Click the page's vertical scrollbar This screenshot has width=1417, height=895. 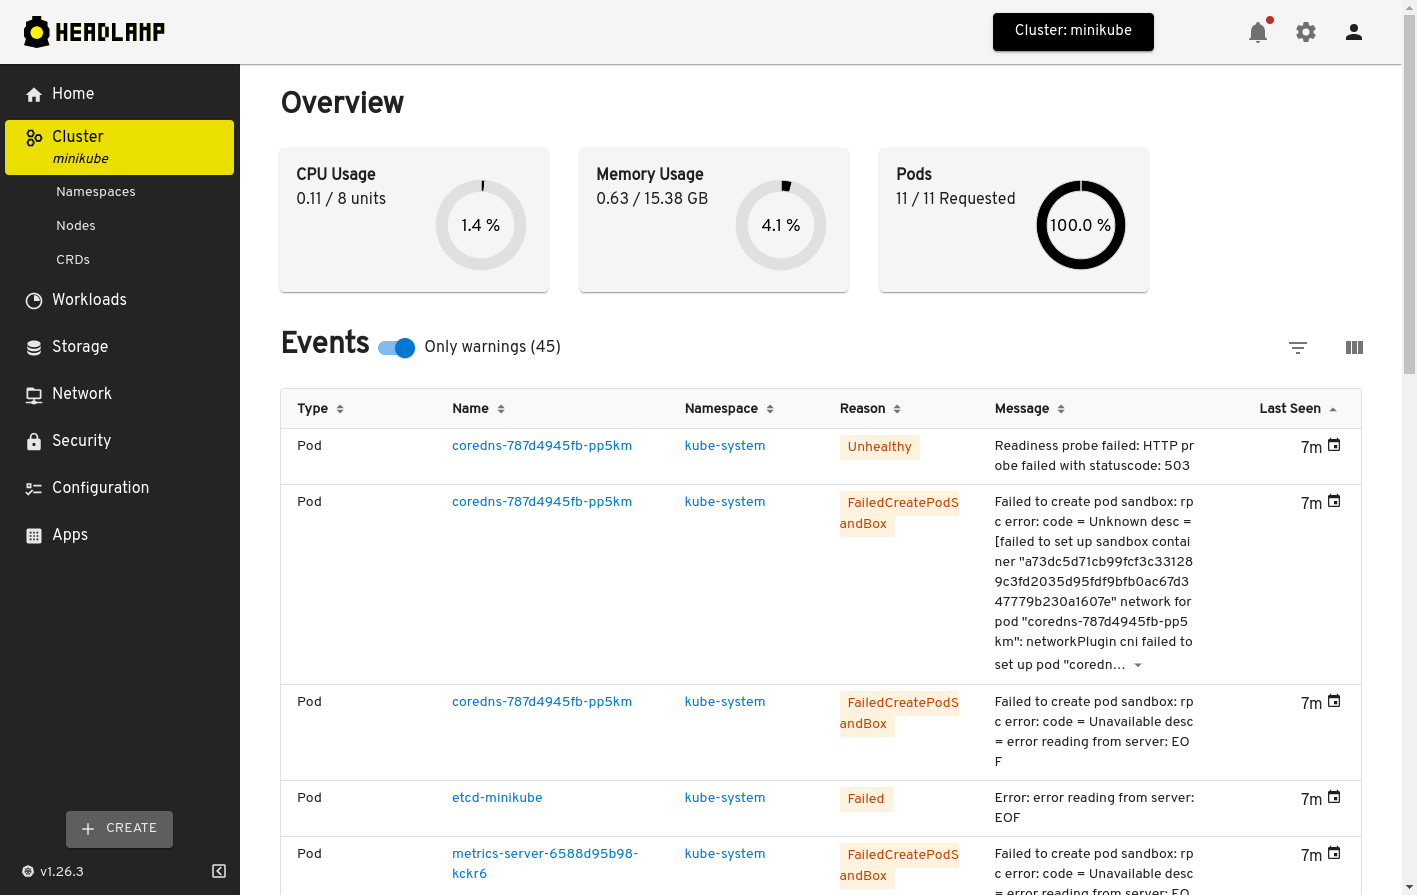click(x=1409, y=200)
